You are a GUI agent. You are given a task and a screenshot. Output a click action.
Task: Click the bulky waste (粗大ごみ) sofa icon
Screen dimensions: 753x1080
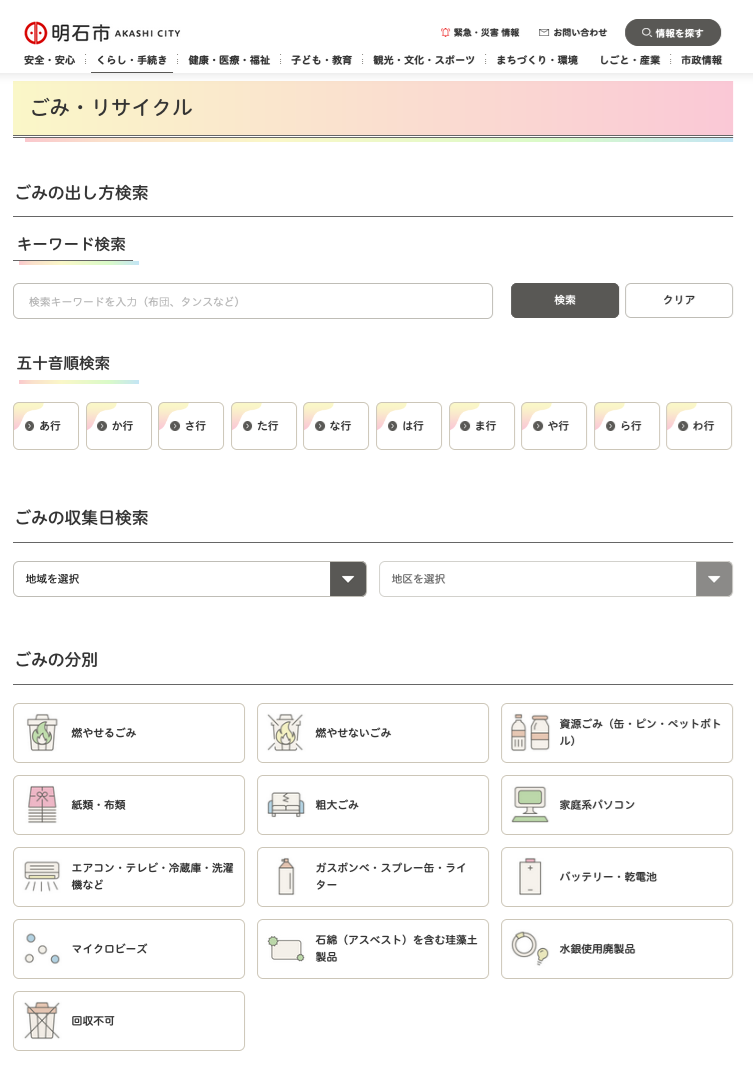point(285,805)
